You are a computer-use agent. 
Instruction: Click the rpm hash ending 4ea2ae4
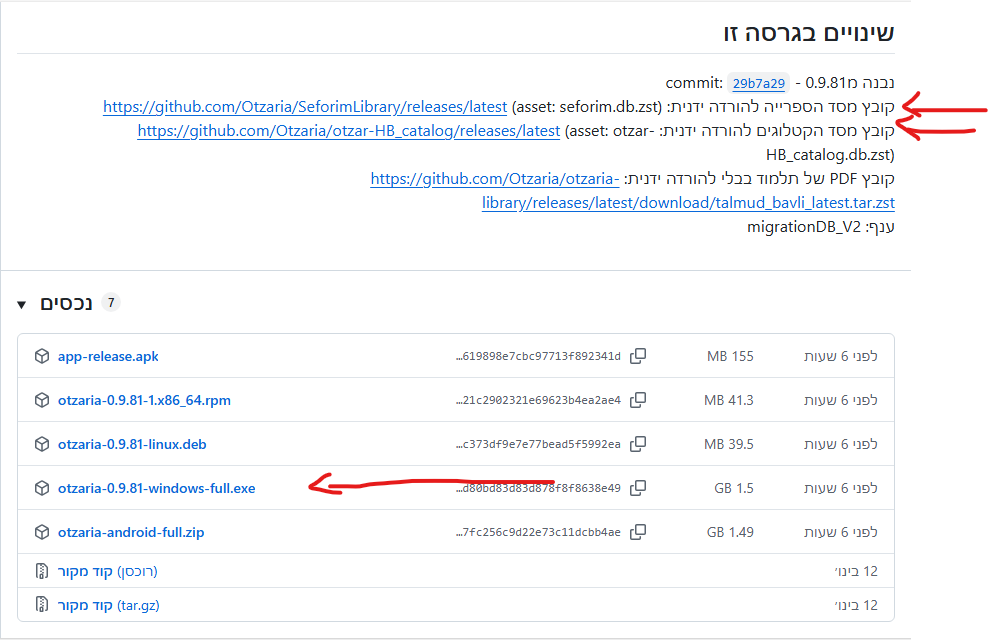click(538, 401)
